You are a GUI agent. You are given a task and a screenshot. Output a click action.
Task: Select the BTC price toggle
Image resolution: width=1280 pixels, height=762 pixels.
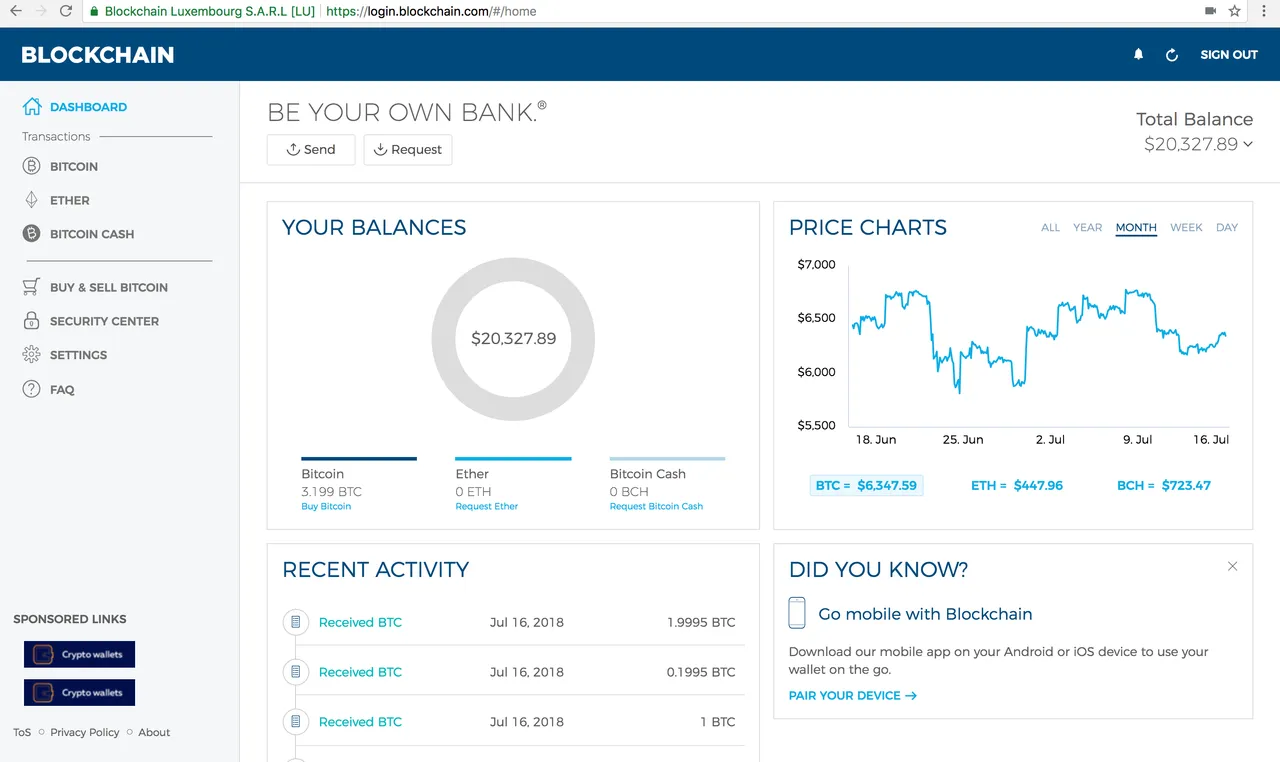[x=866, y=485]
